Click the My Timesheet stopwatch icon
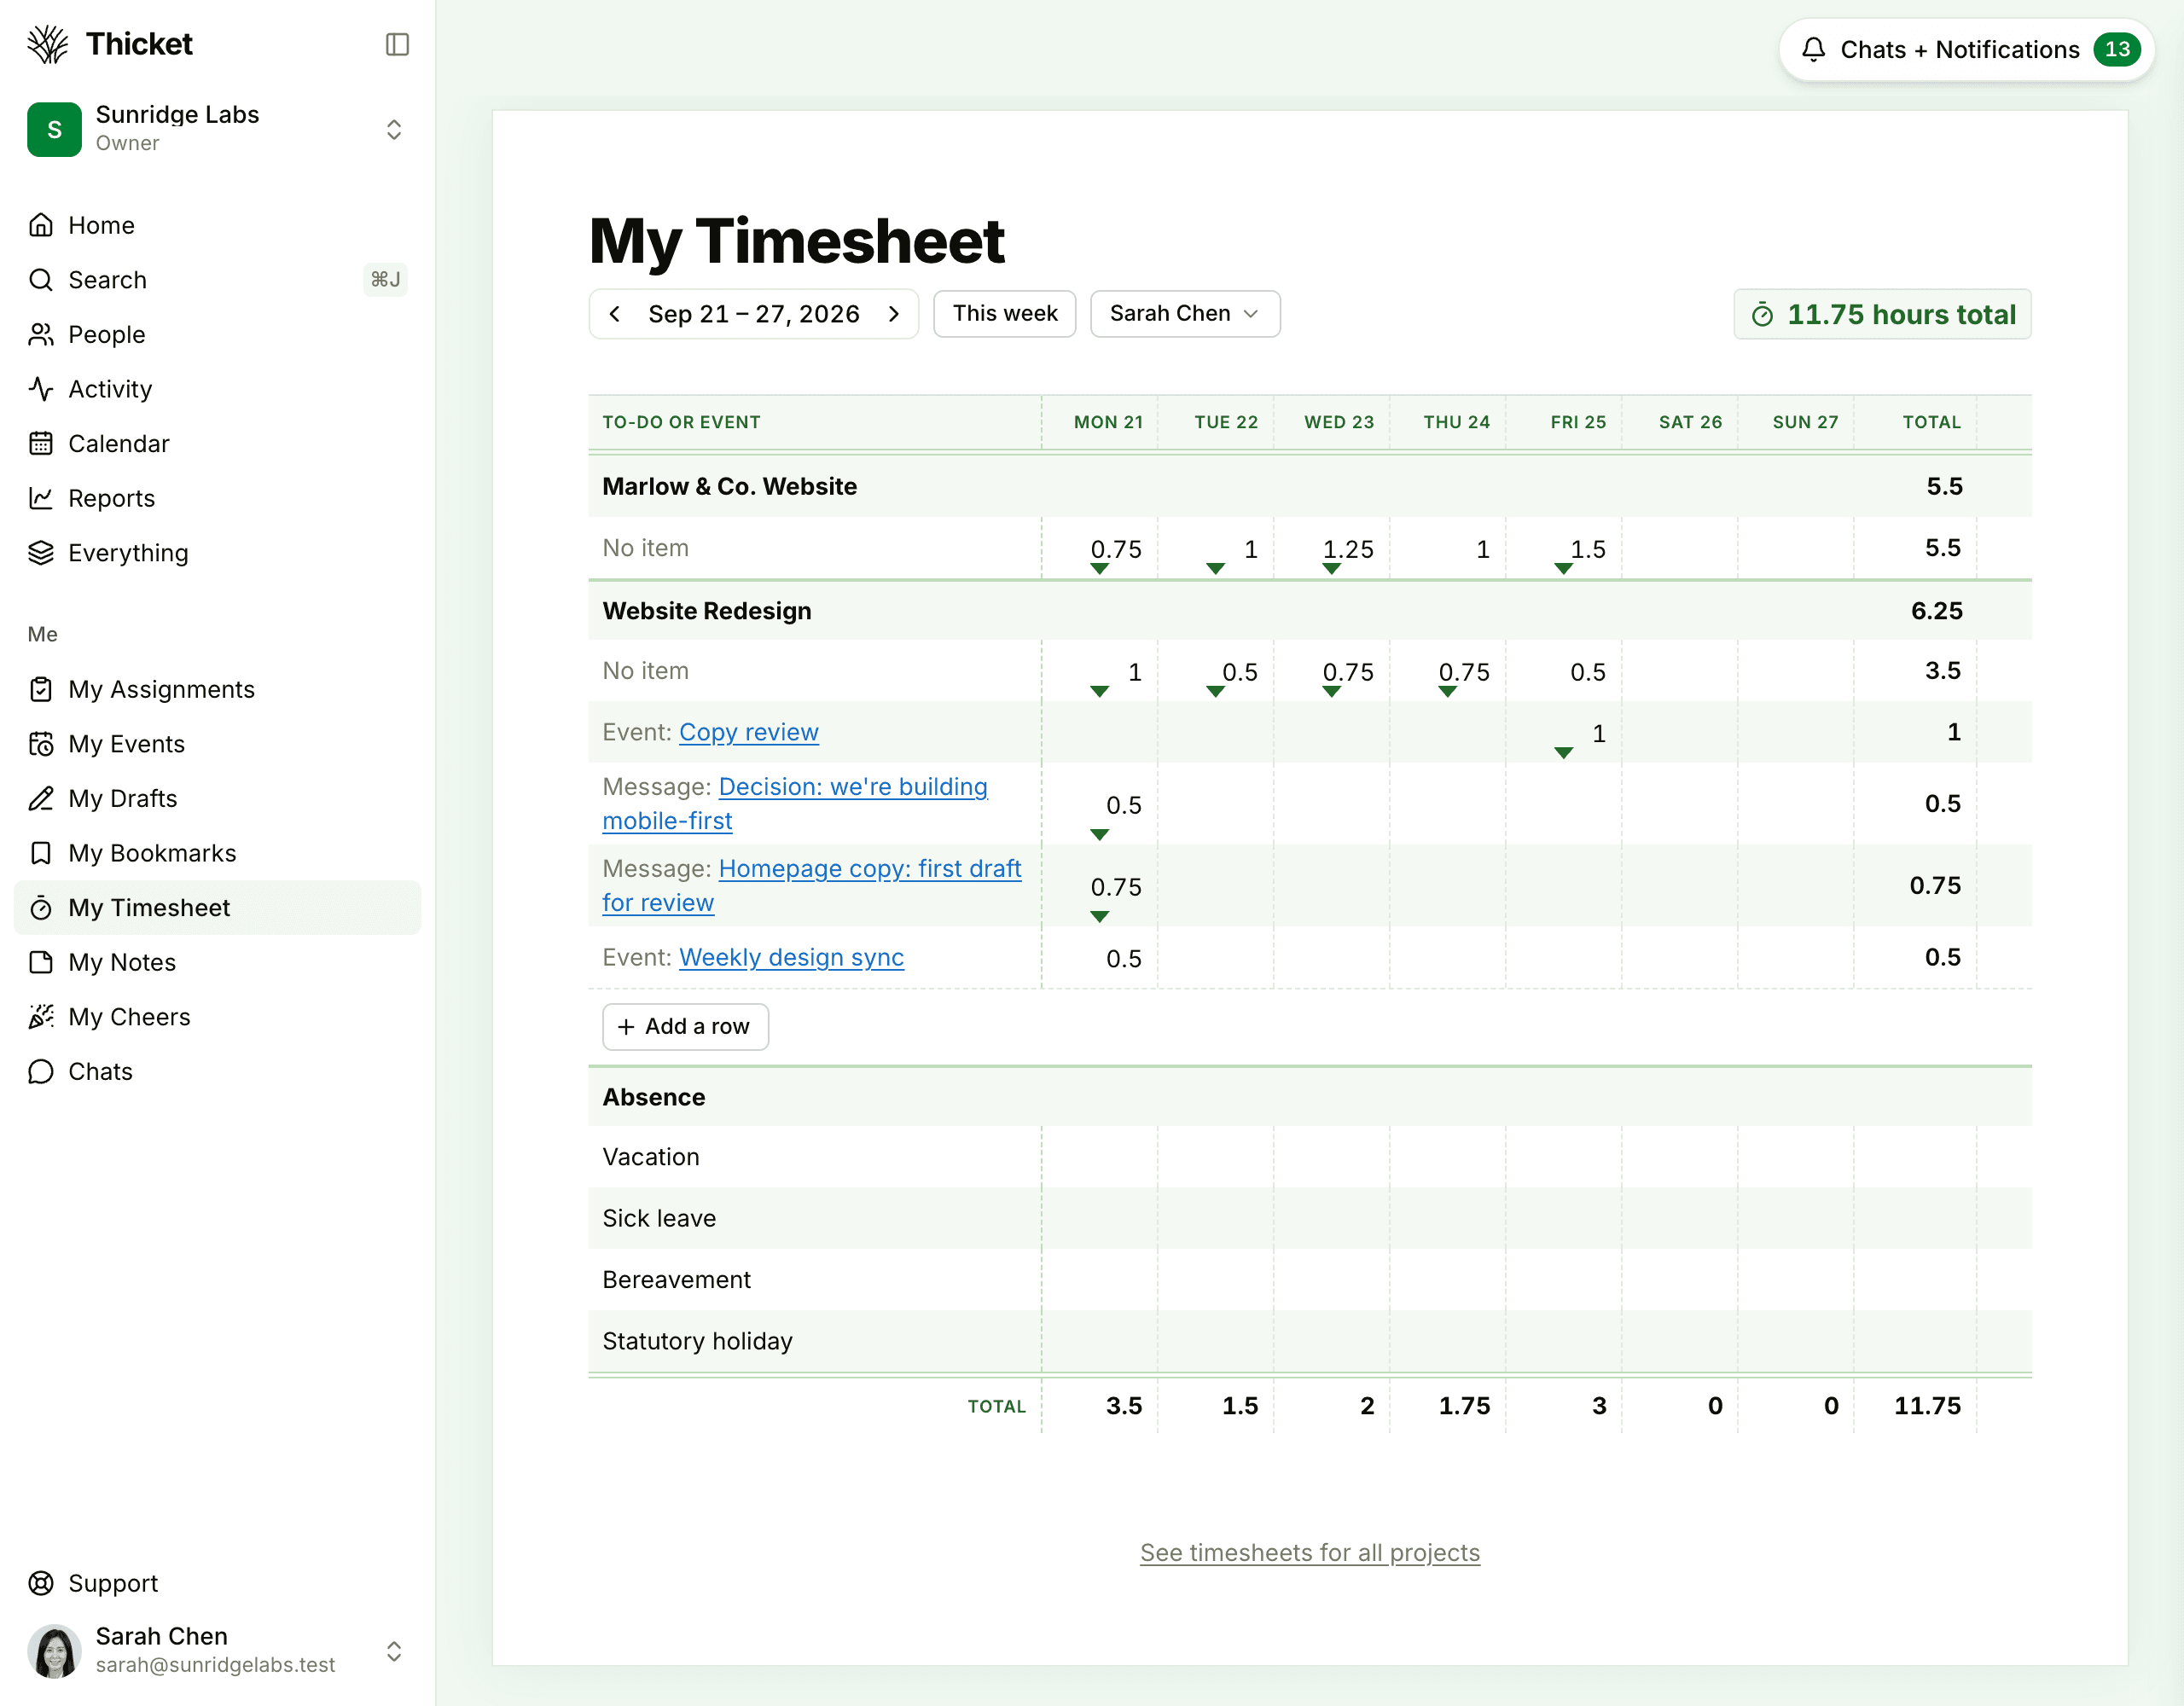The height and width of the screenshot is (1706, 2184). [x=41, y=908]
